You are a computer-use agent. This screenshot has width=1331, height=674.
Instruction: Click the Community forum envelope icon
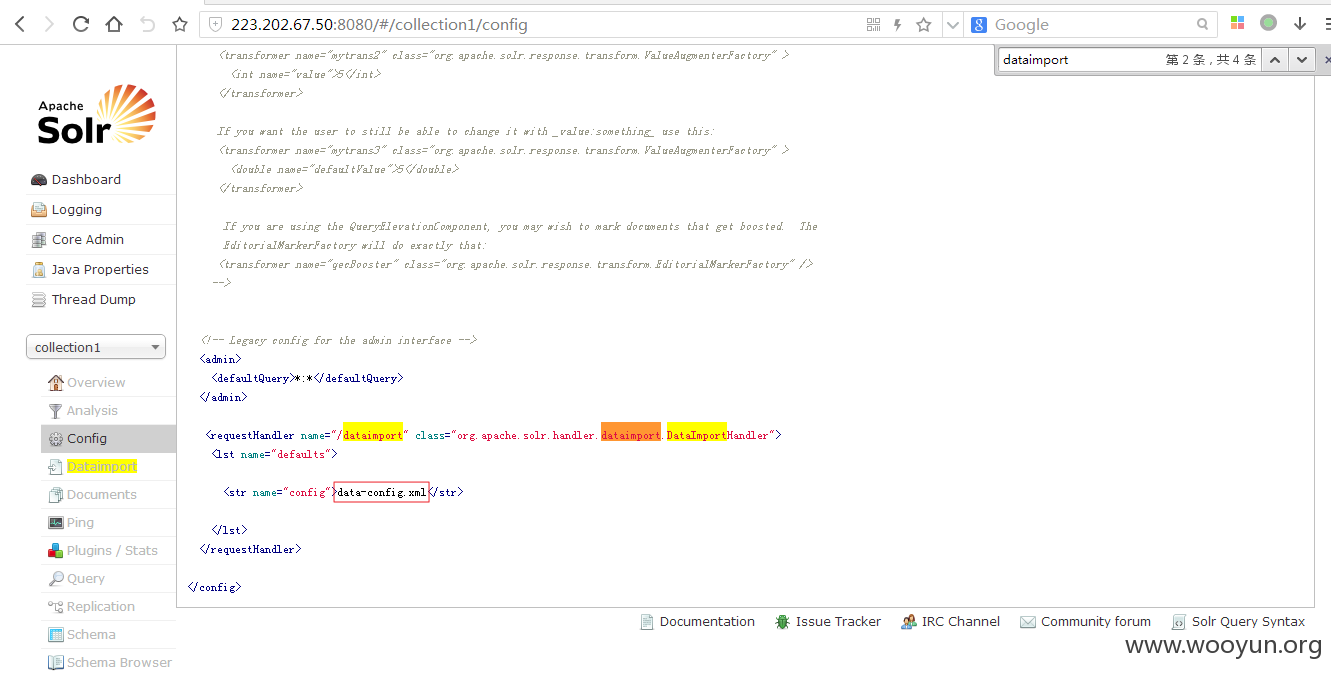1027,622
